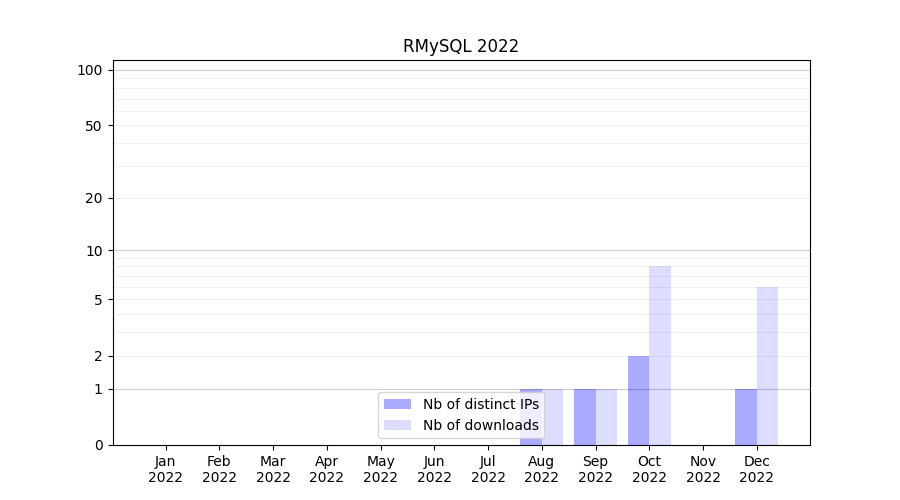Select the Nb of distinct IPs legend swatch
This screenshot has height=500, width=900.
click(397, 404)
